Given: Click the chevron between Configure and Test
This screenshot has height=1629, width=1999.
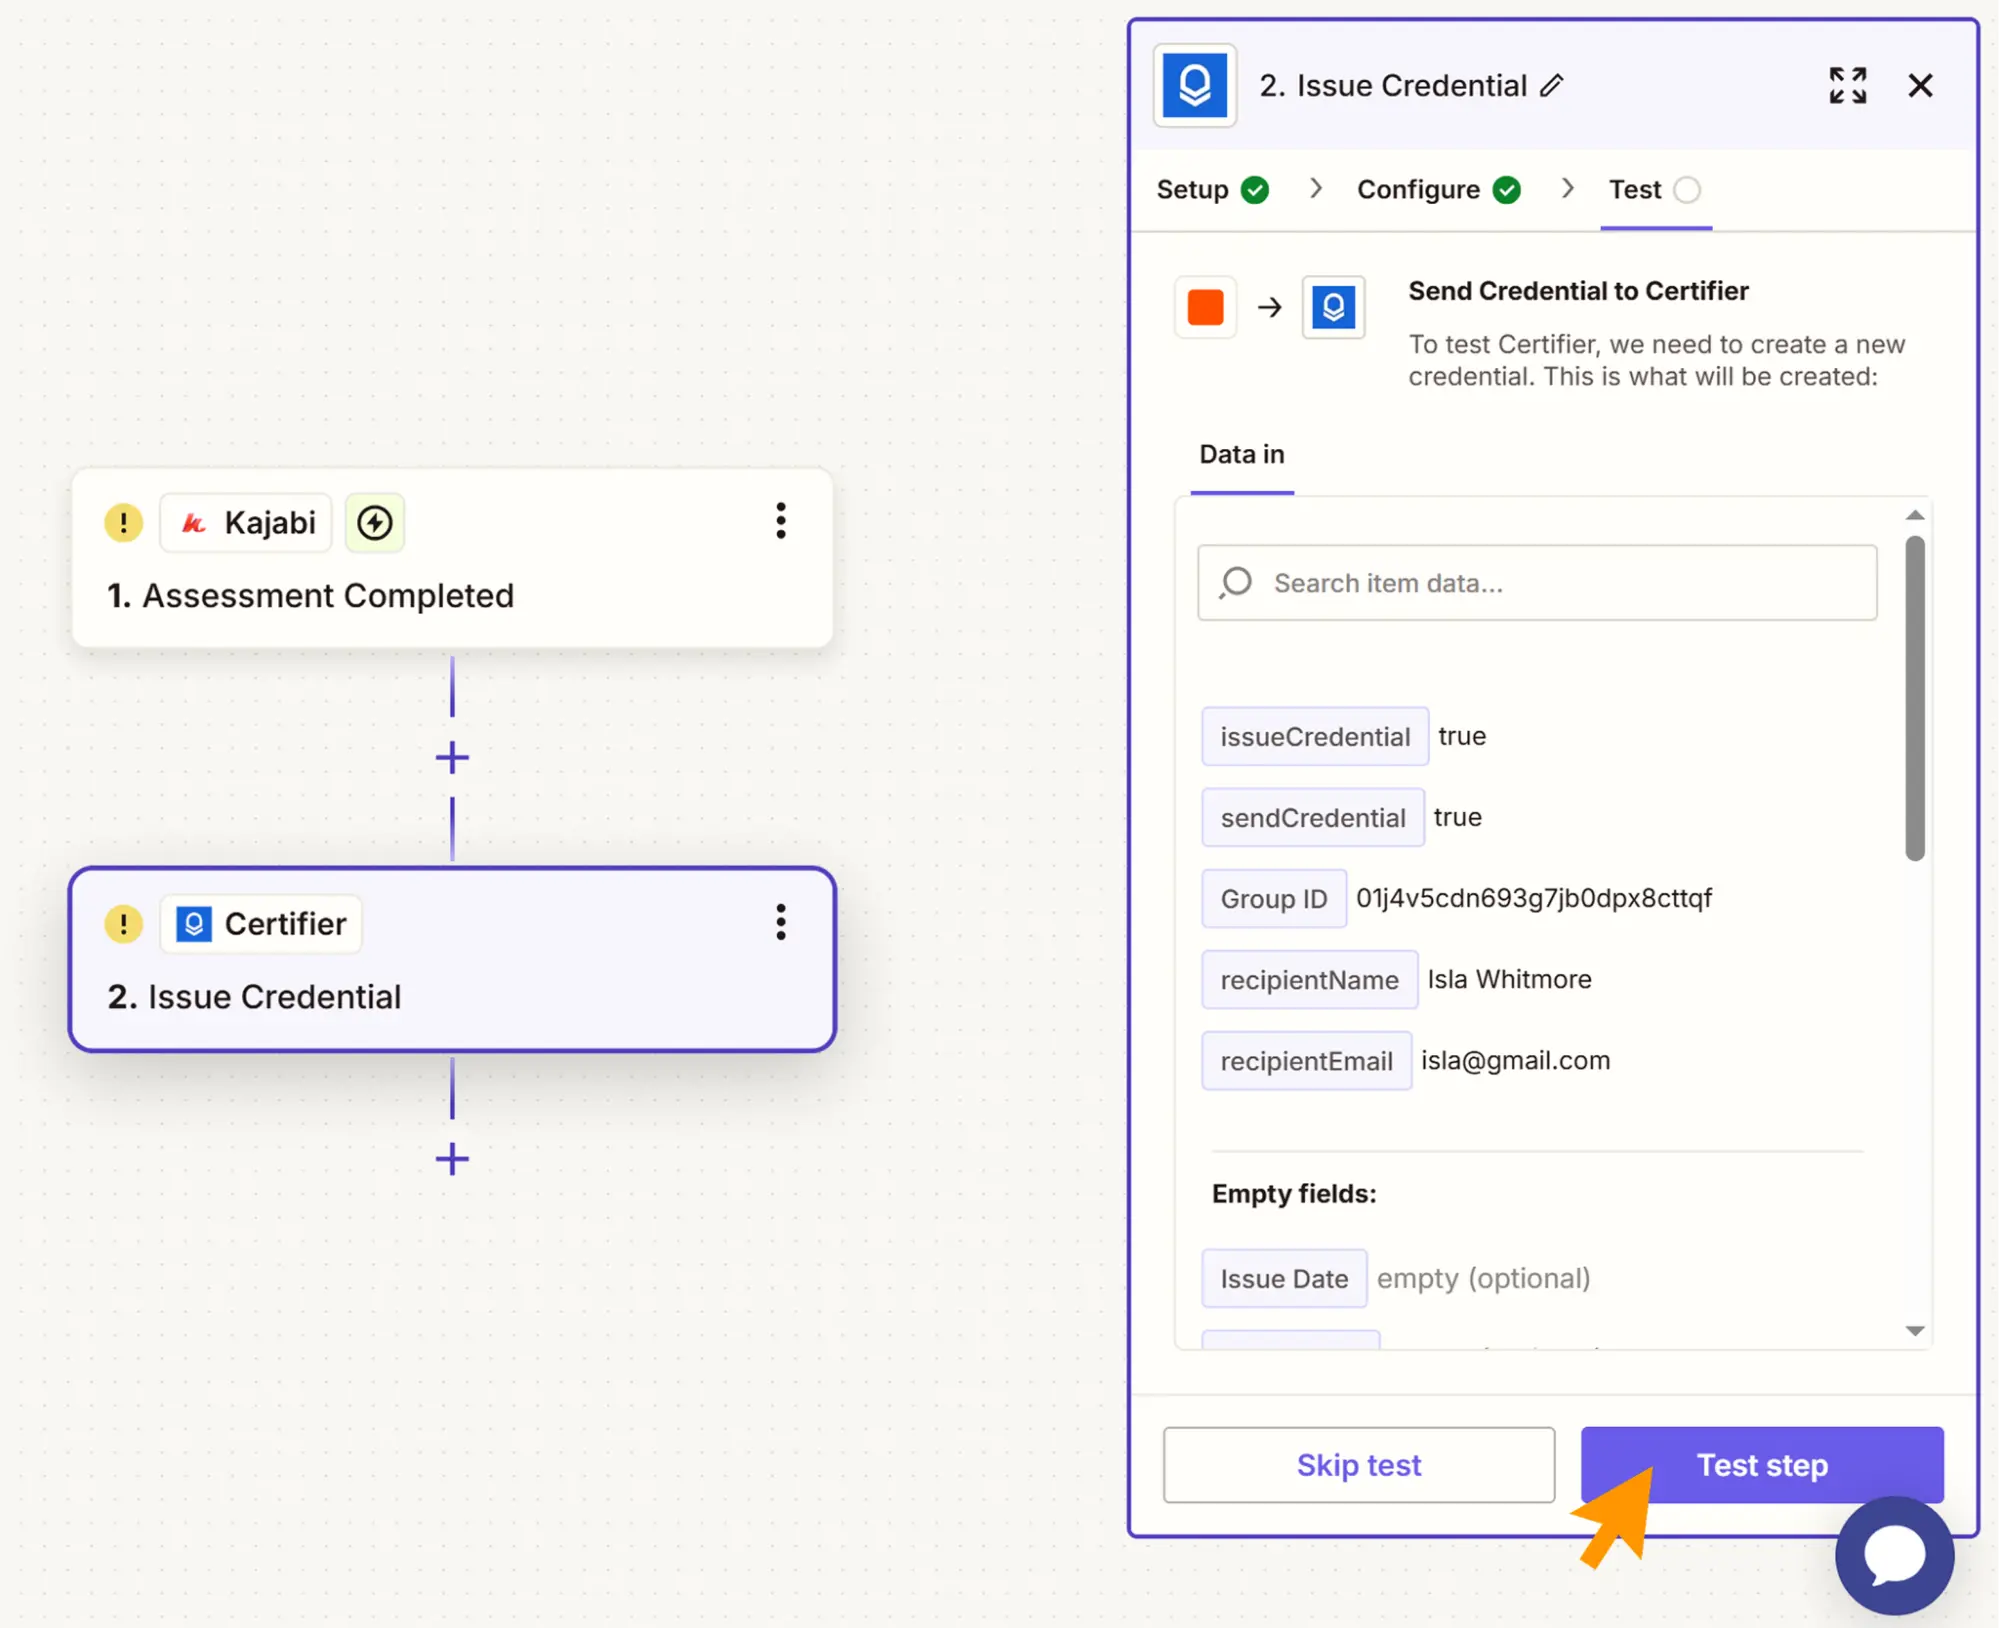Looking at the screenshot, I should pos(1567,189).
